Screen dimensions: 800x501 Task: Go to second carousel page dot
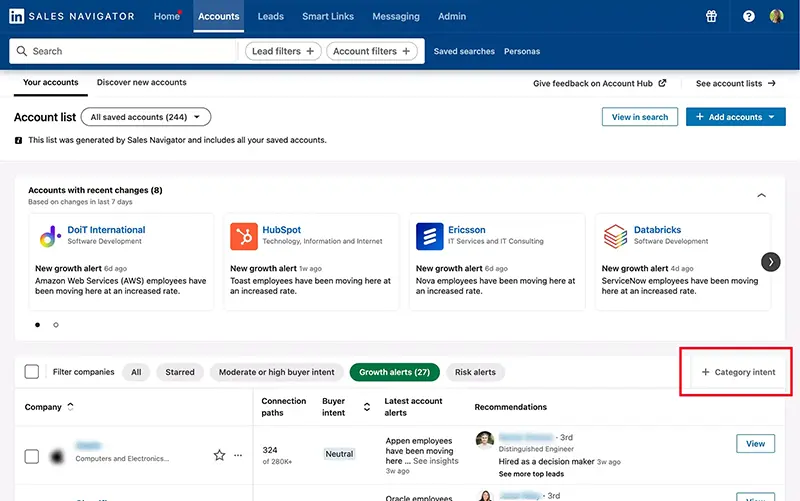point(56,324)
